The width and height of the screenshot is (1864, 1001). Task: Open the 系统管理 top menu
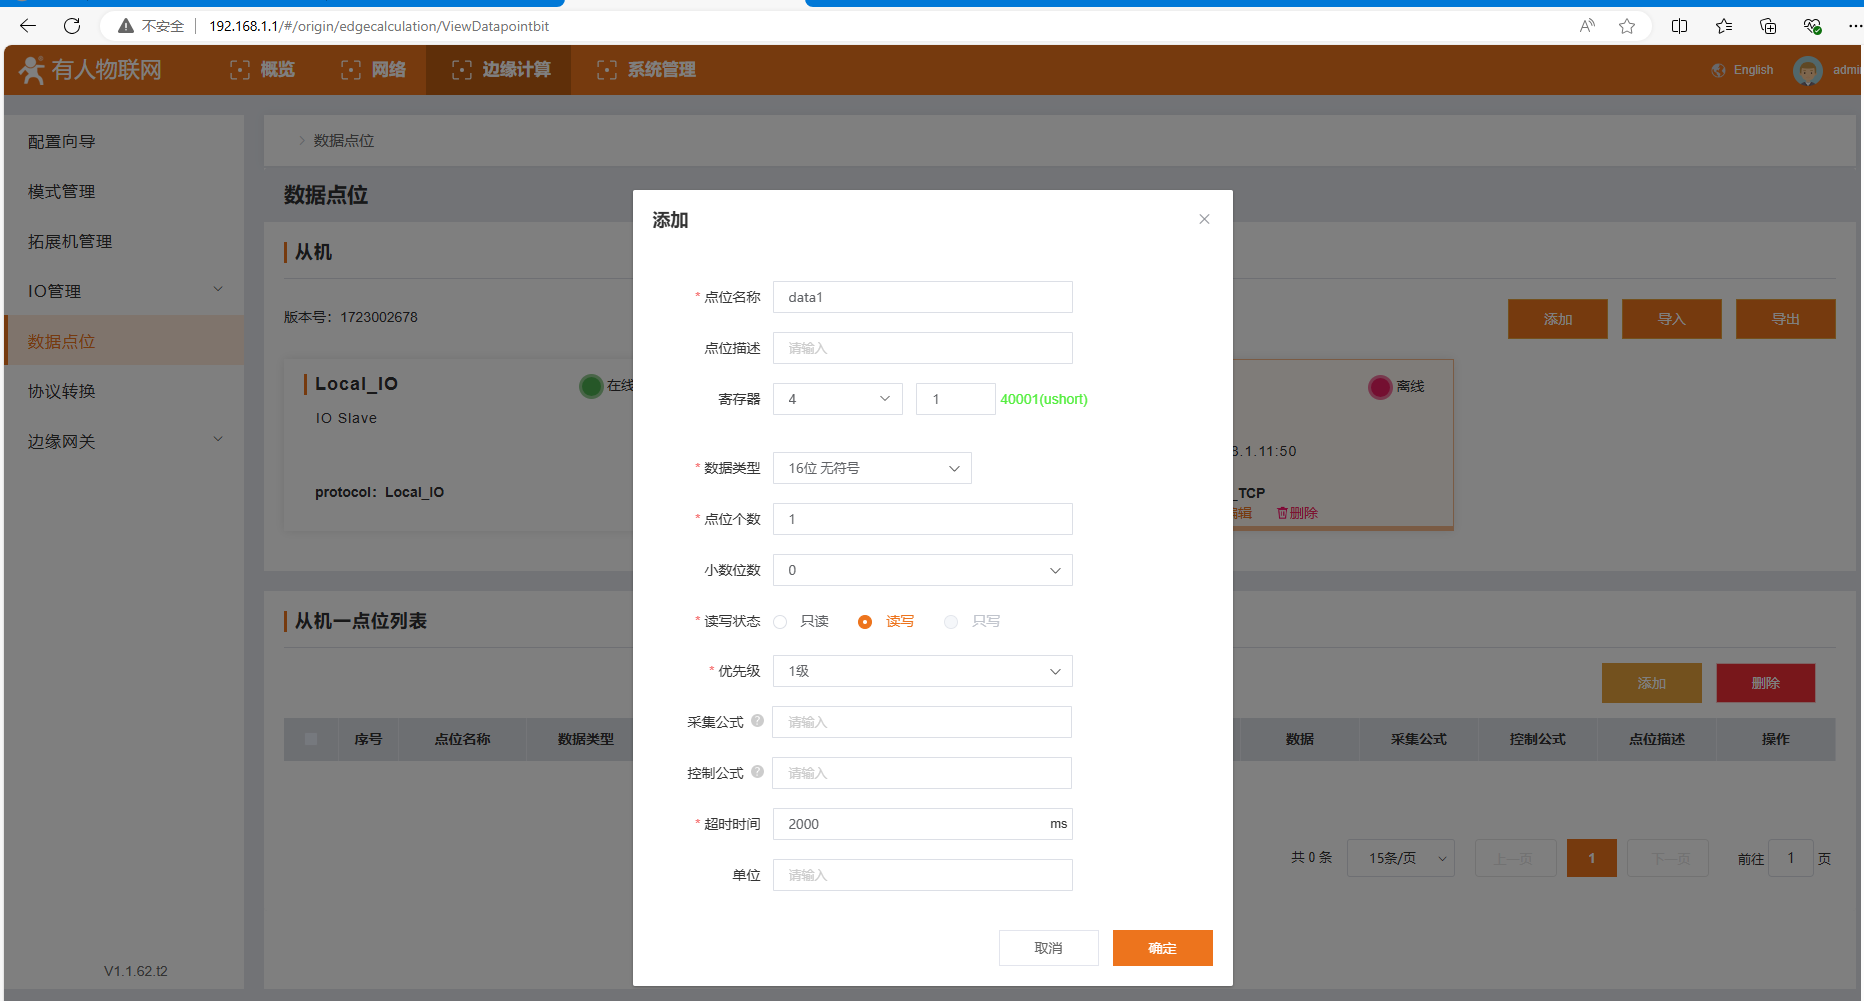pyautogui.click(x=646, y=70)
